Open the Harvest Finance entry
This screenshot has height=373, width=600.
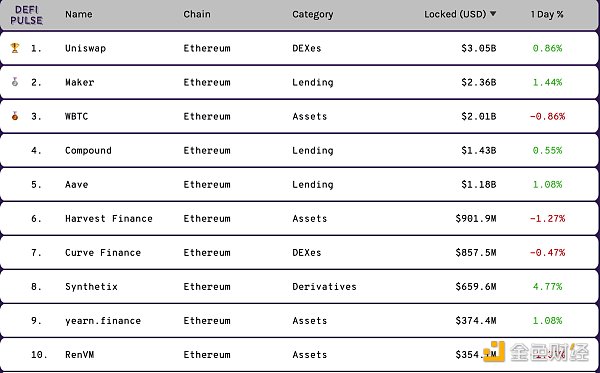click(109, 218)
